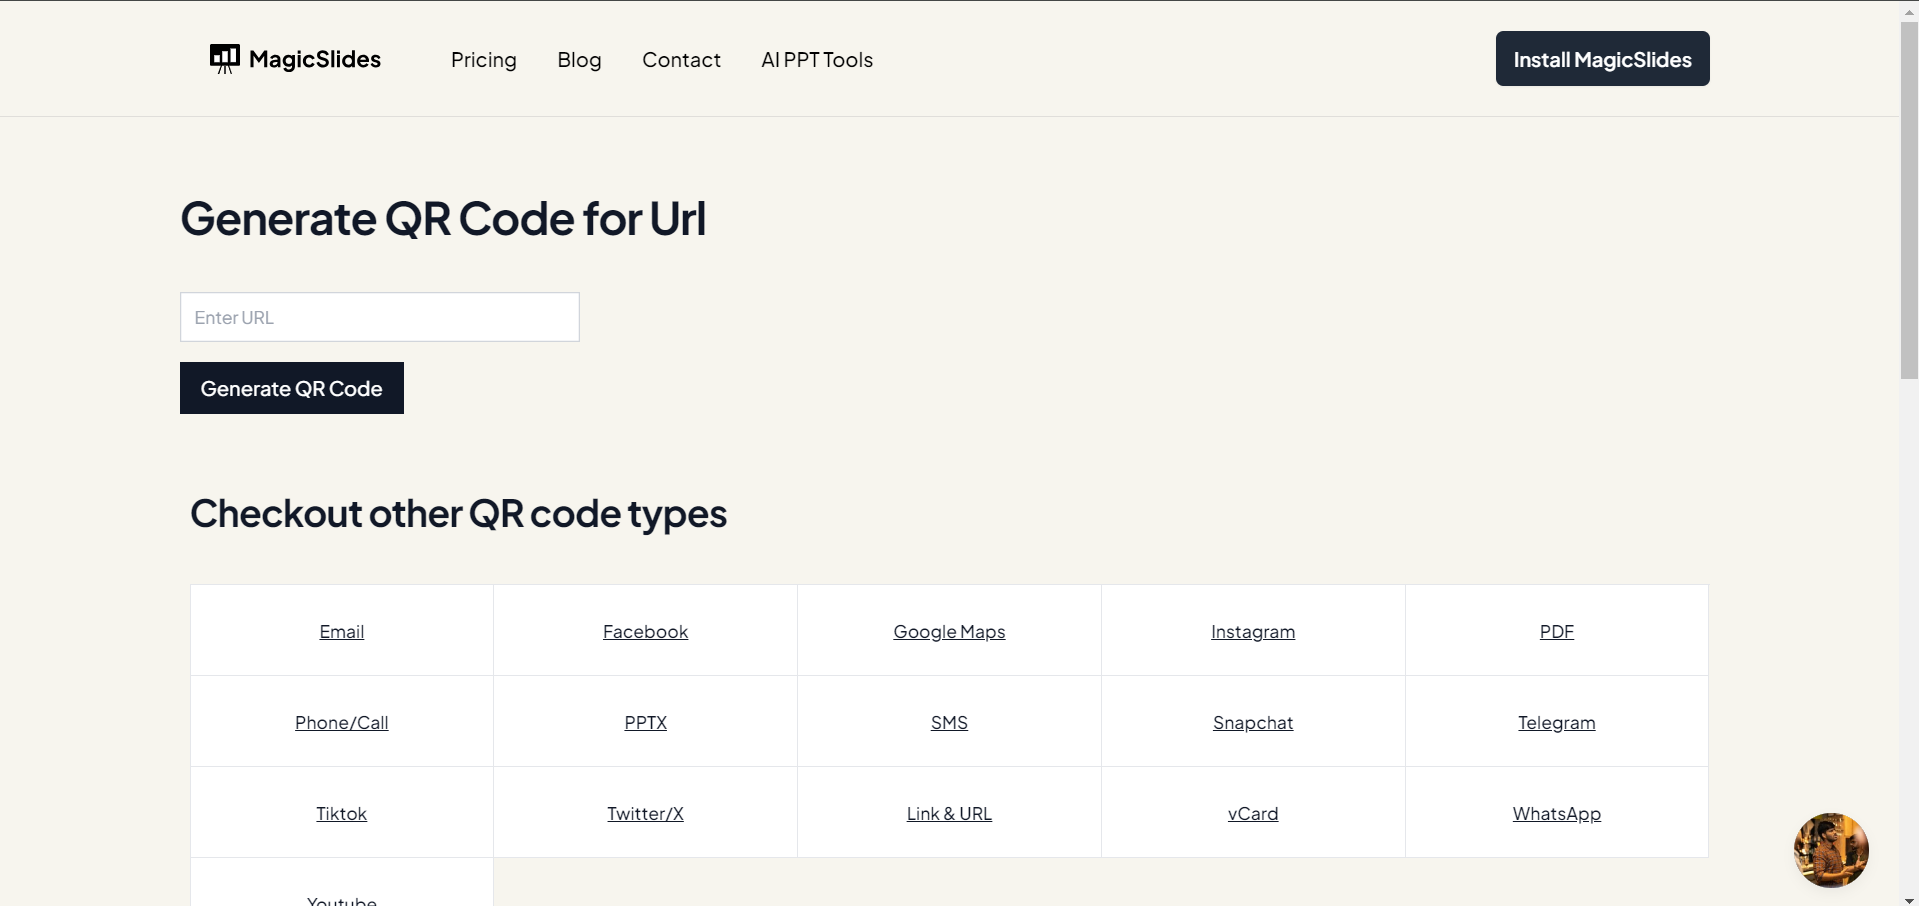The width and height of the screenshot is (1919, 906).
Task: Choose the SMS QR code link
Action: coord(949,723)
